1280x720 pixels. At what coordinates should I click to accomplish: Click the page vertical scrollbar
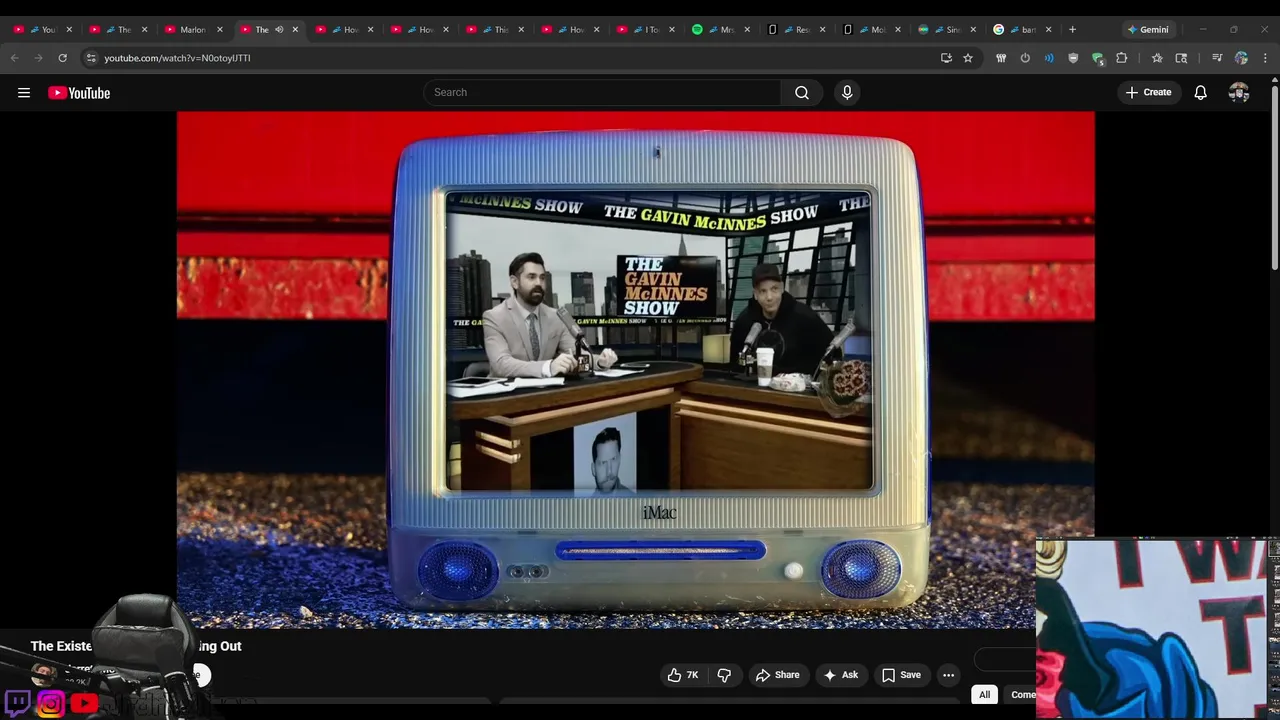(1274, 180)
